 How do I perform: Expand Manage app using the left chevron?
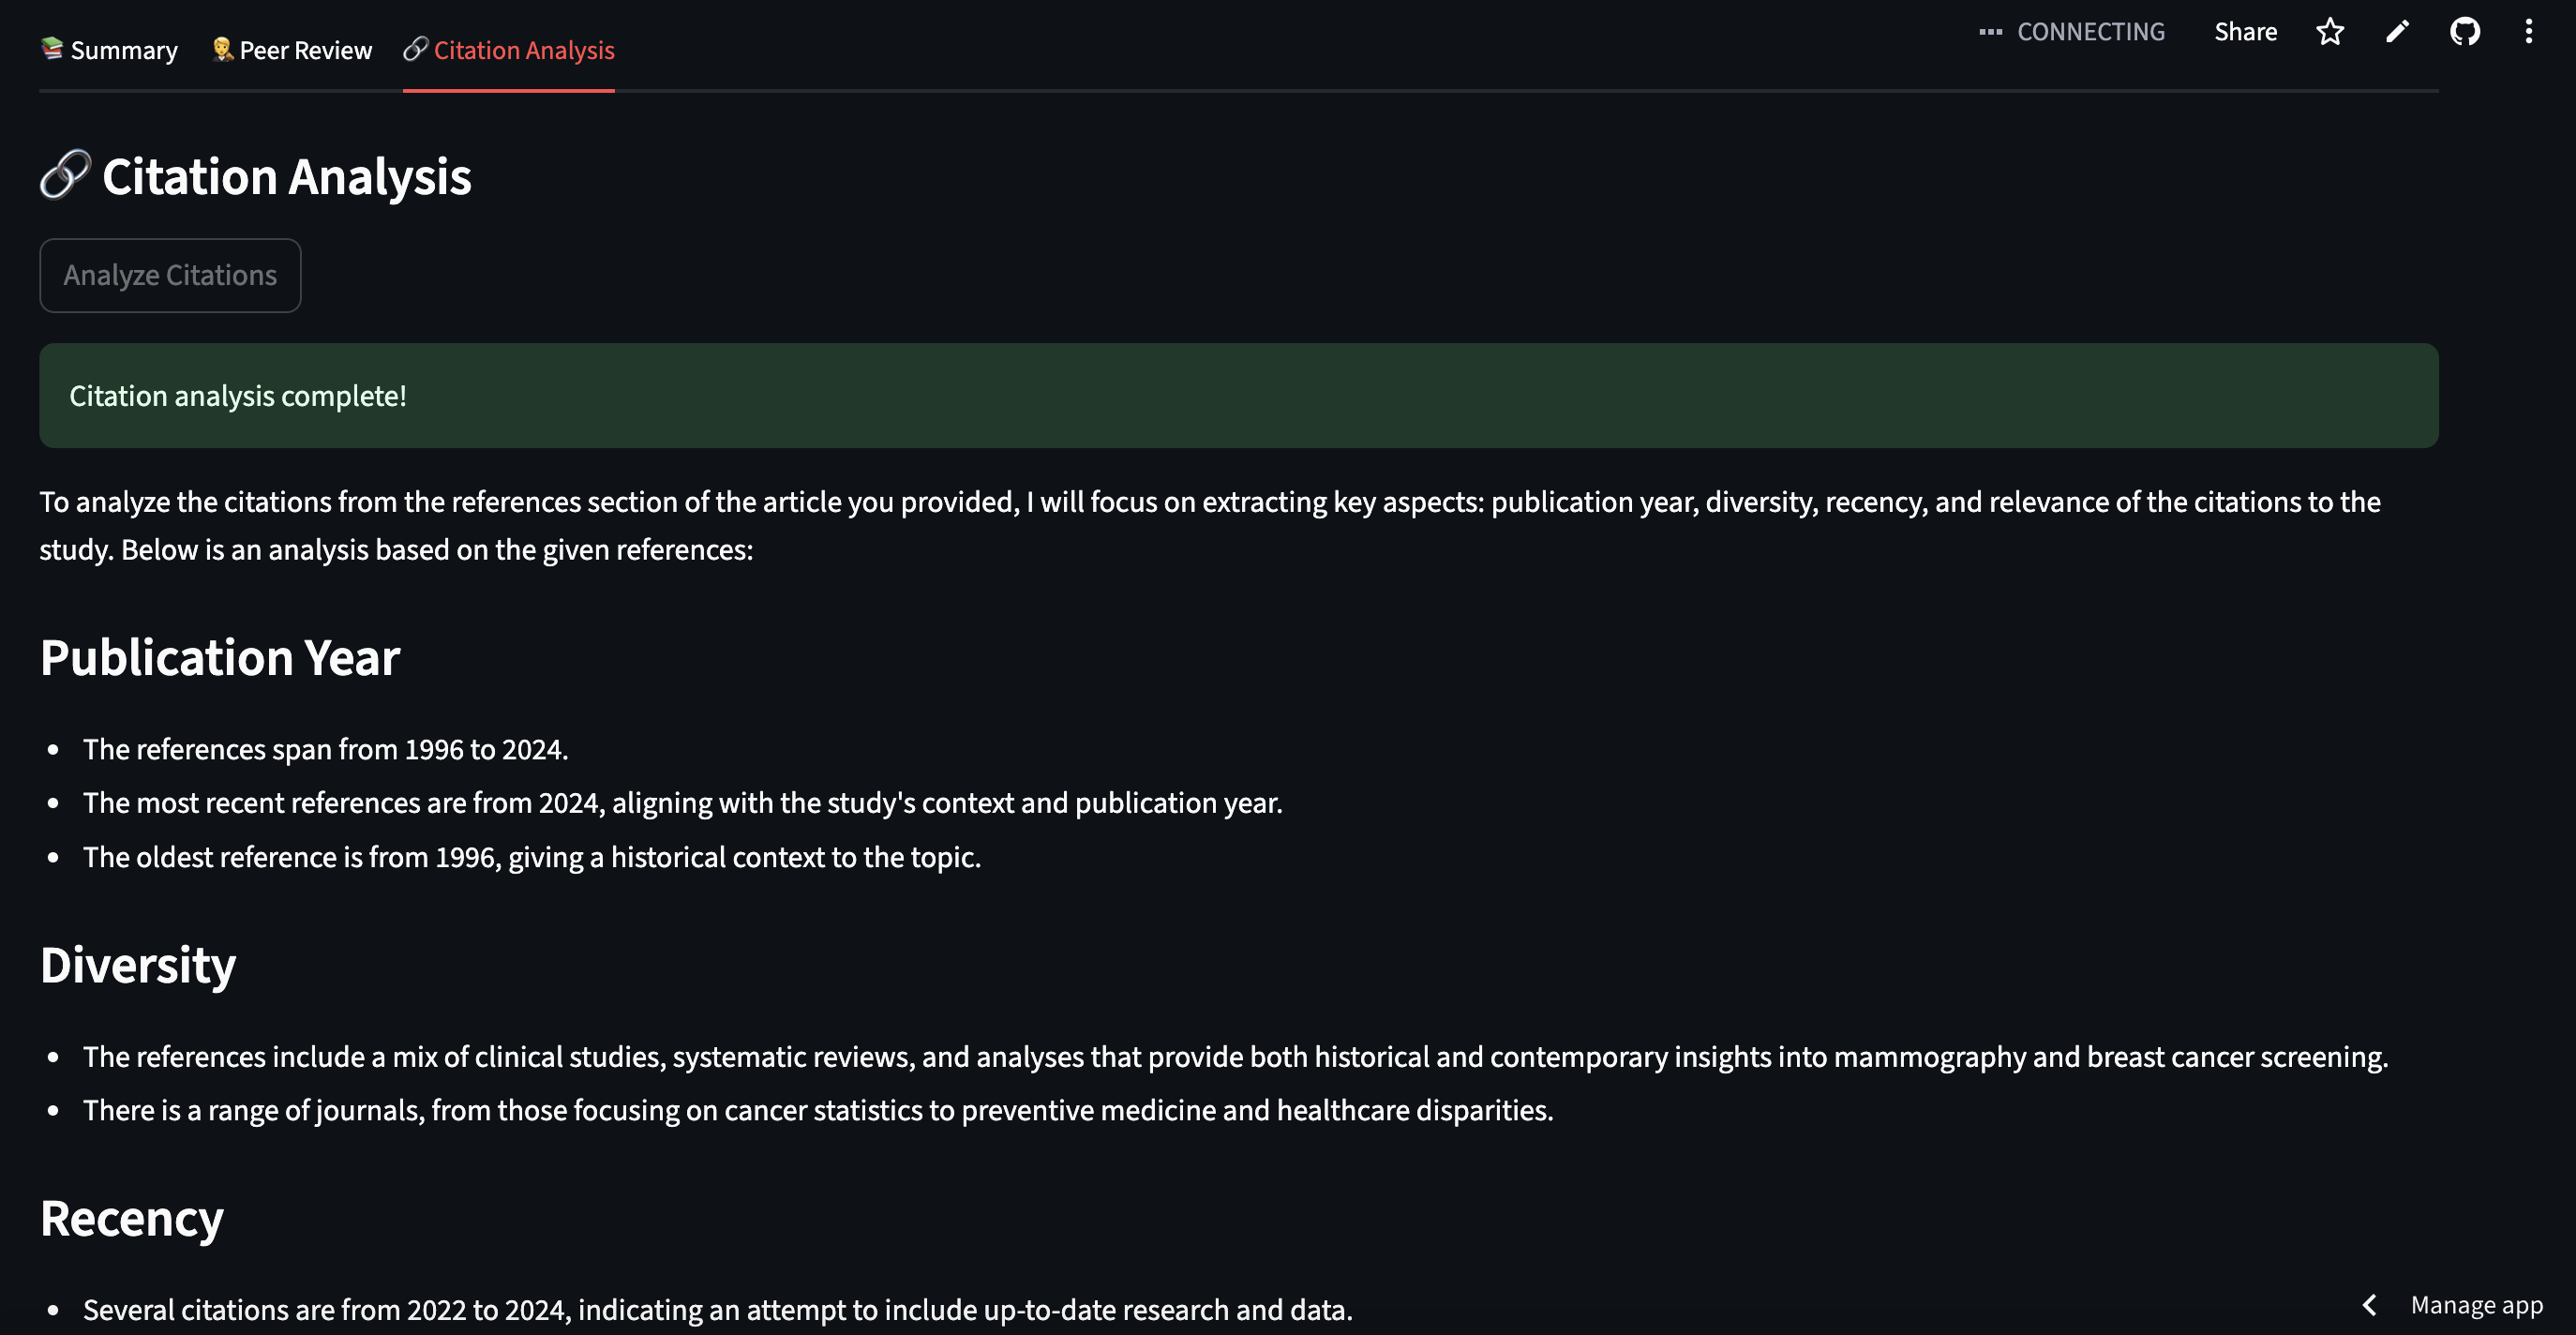point(2369,1305)
